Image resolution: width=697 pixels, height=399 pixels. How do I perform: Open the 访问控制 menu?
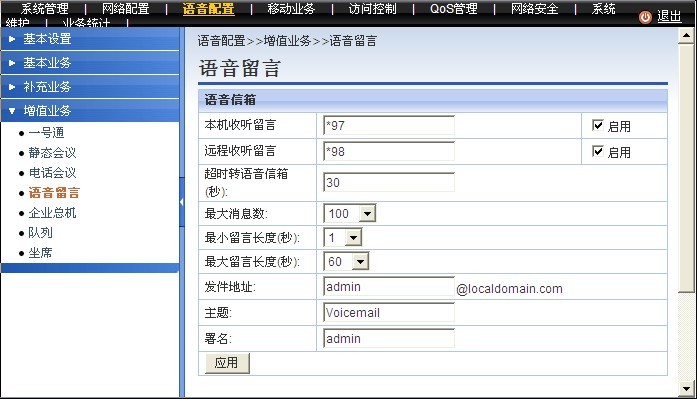pyautogui.click(x=373, y=9)
